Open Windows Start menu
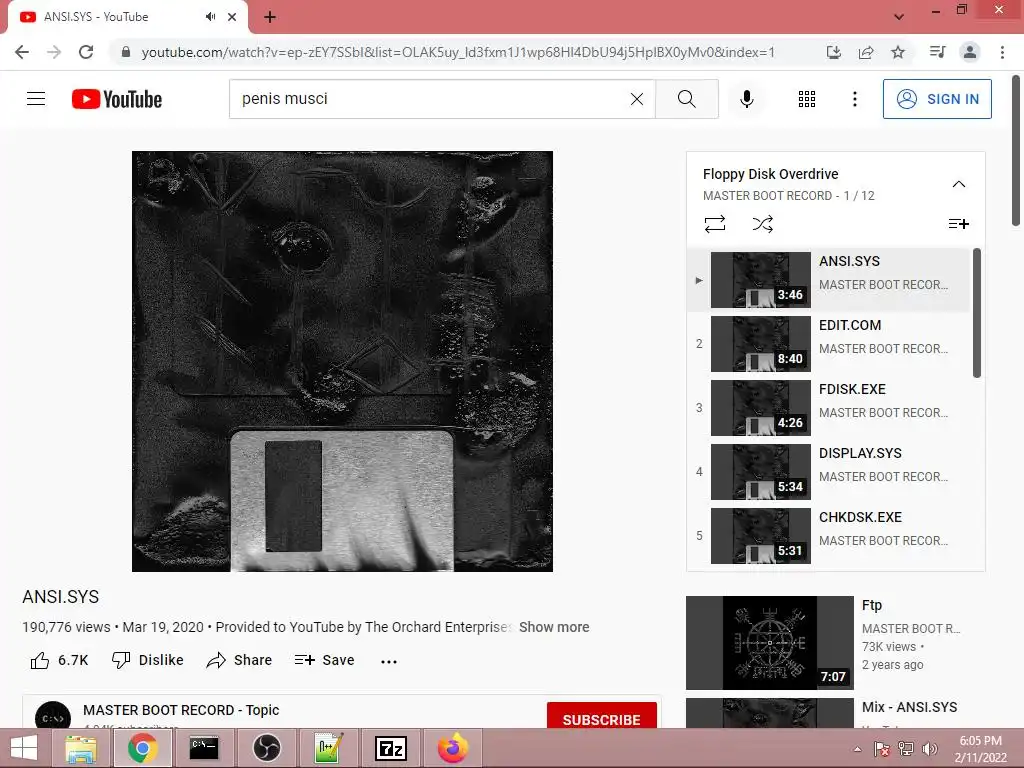Screen dimensions: 1024x768 [x=24, y=748]
